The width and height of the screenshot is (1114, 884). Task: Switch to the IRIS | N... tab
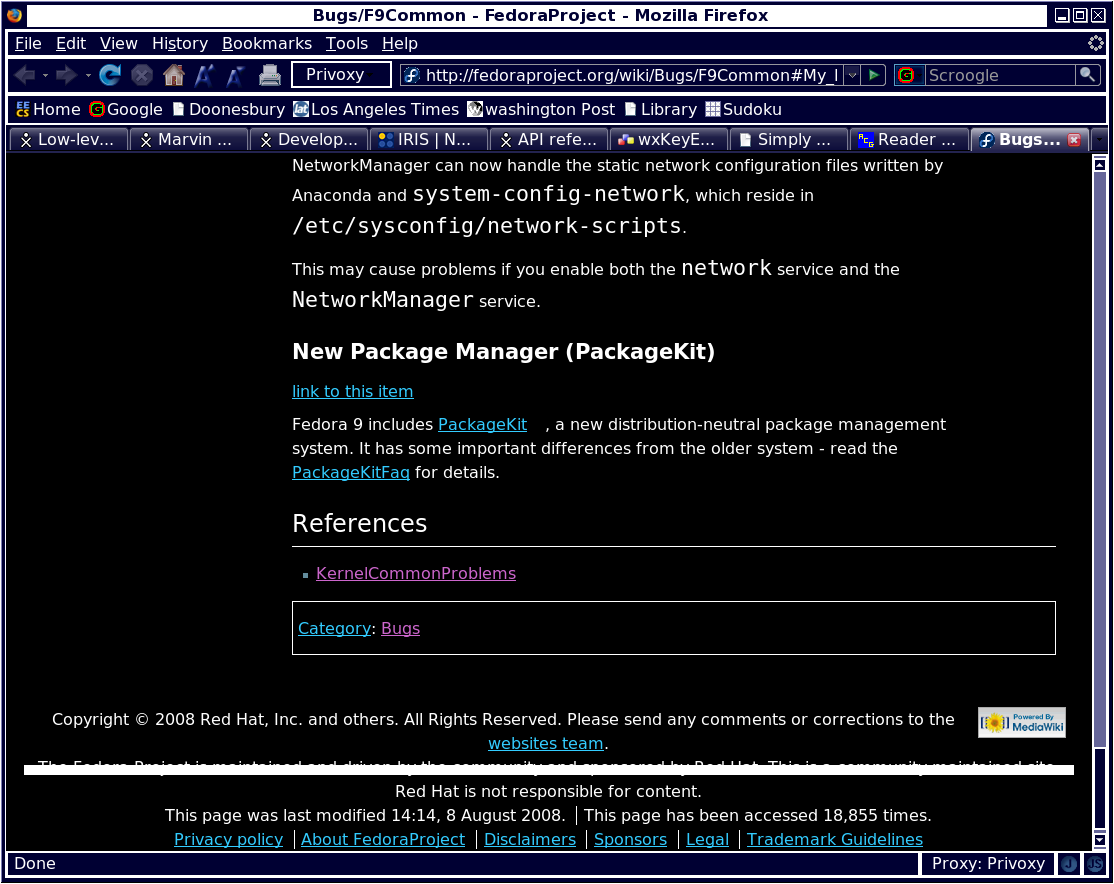pyautogui.click(x=428, y=140)
